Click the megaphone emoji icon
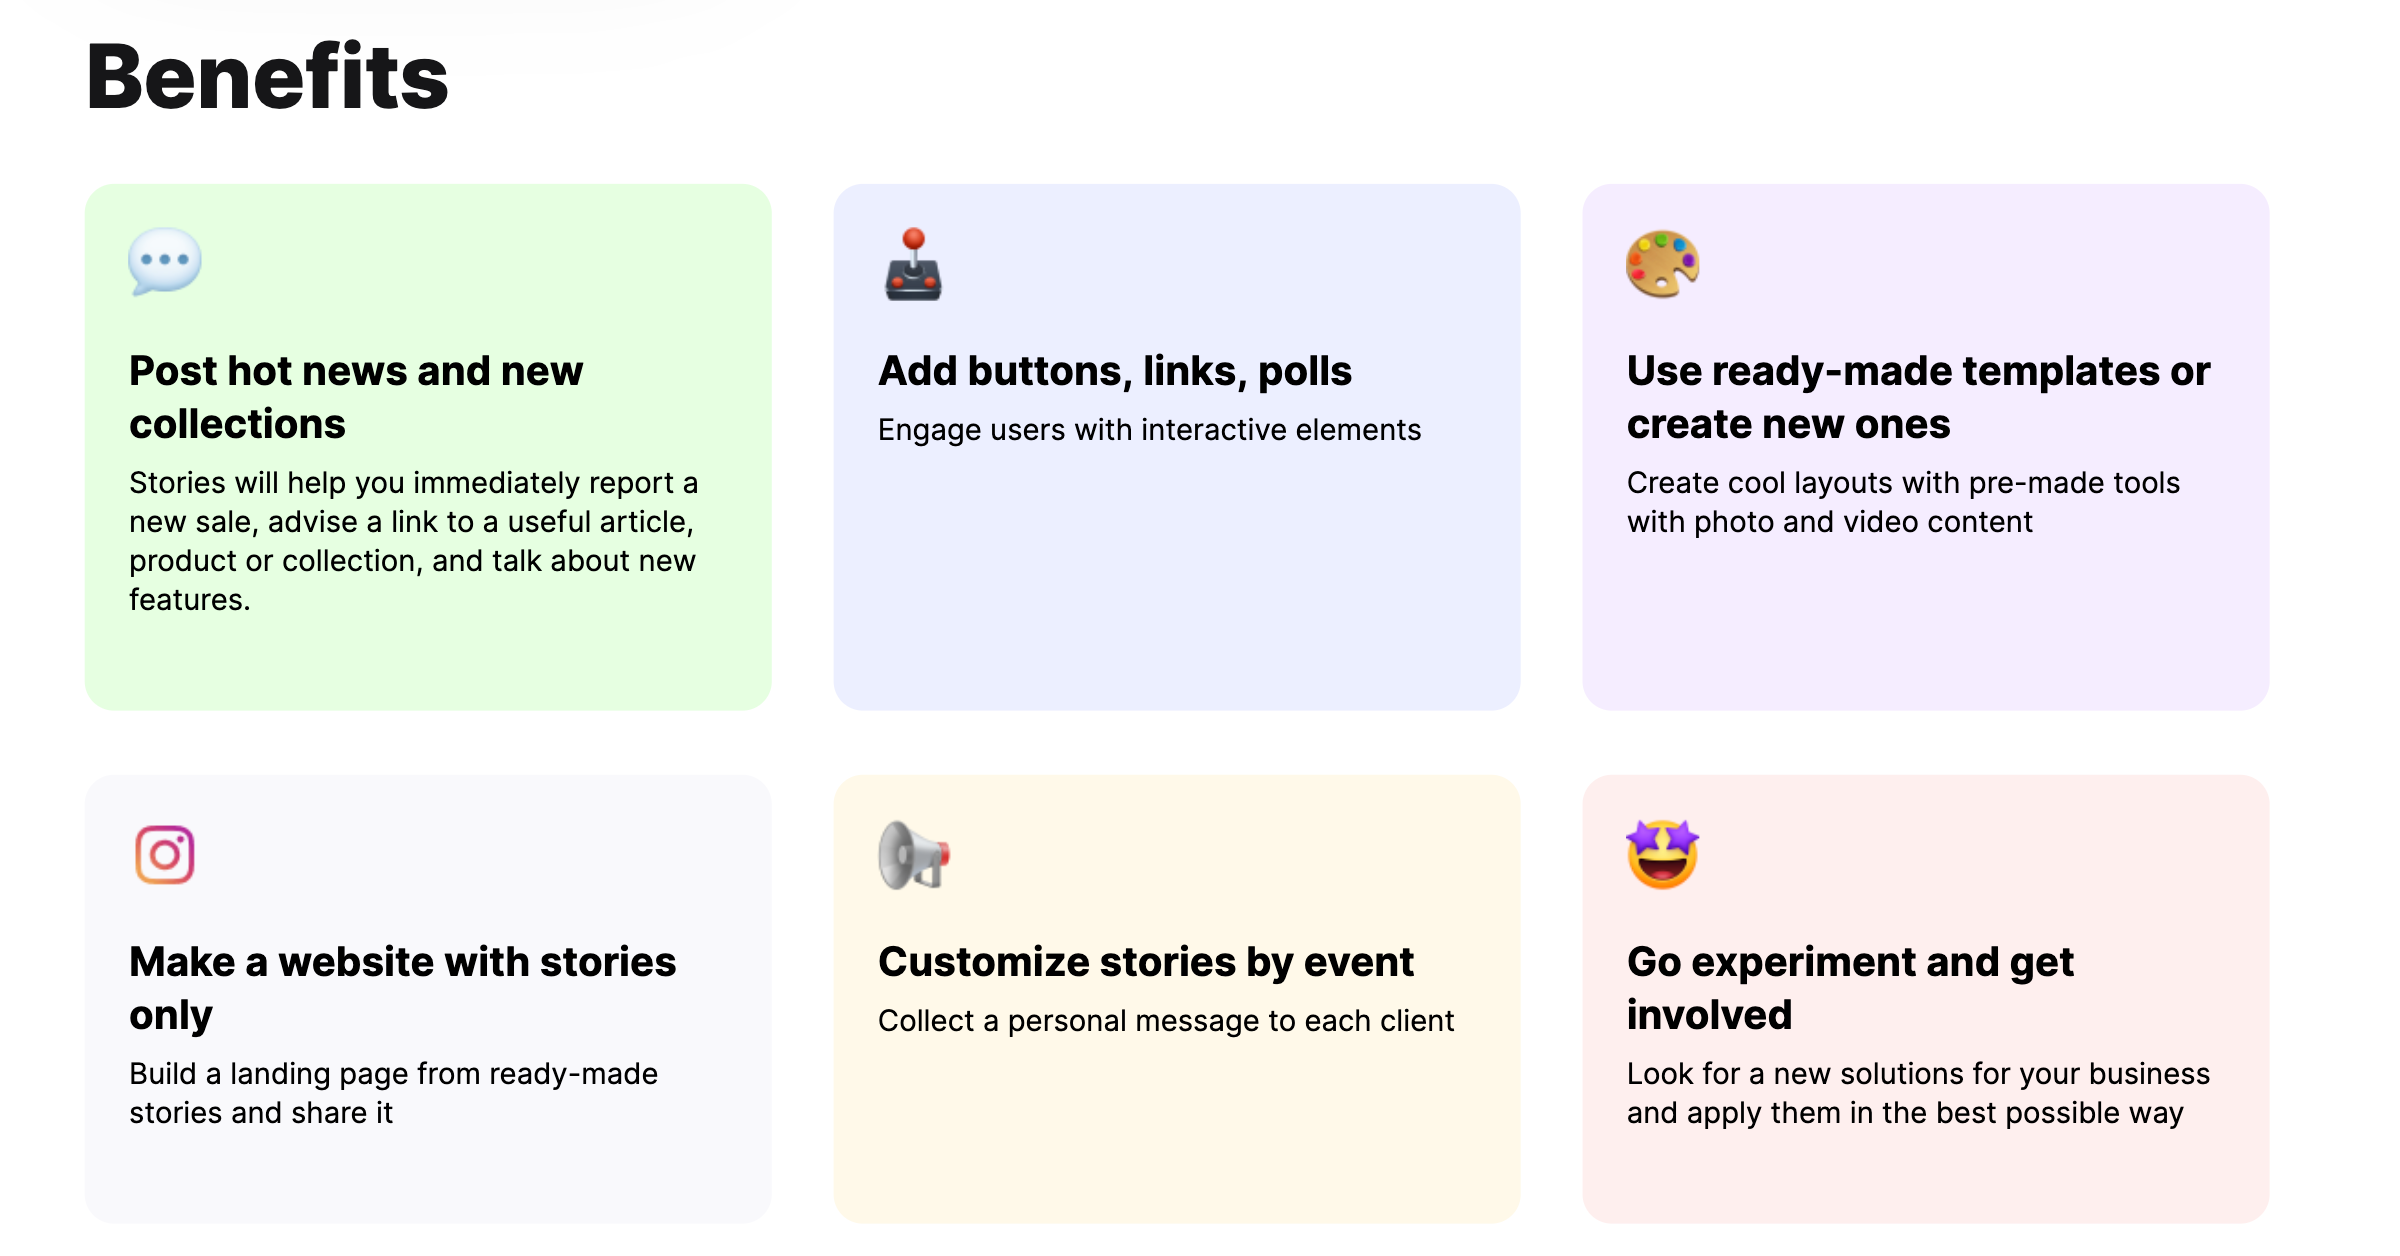 click(x=913, y=855)
